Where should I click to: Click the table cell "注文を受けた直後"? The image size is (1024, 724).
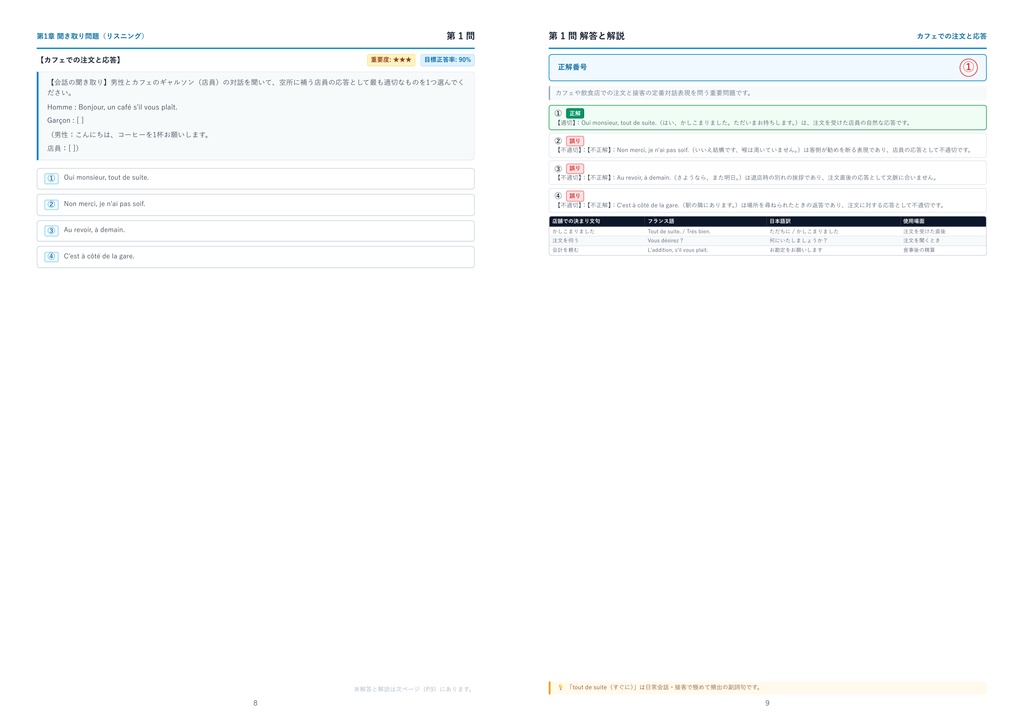click(924, 231)
